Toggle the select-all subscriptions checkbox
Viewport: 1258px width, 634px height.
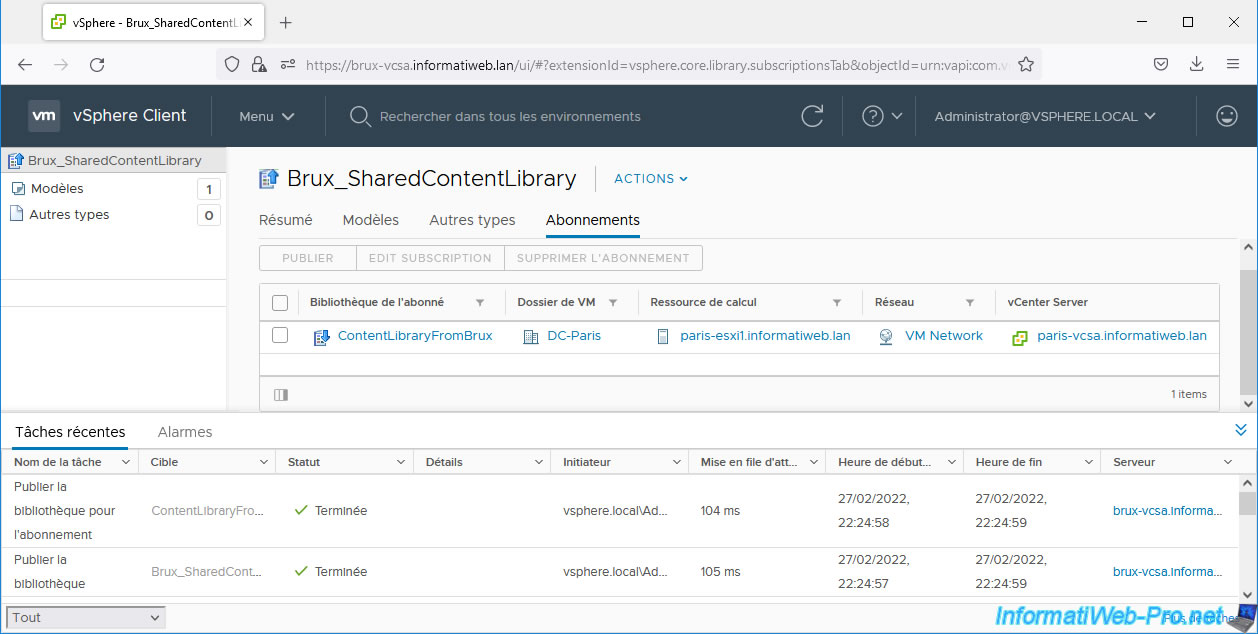pyautogui.click(x=280, y=302)
